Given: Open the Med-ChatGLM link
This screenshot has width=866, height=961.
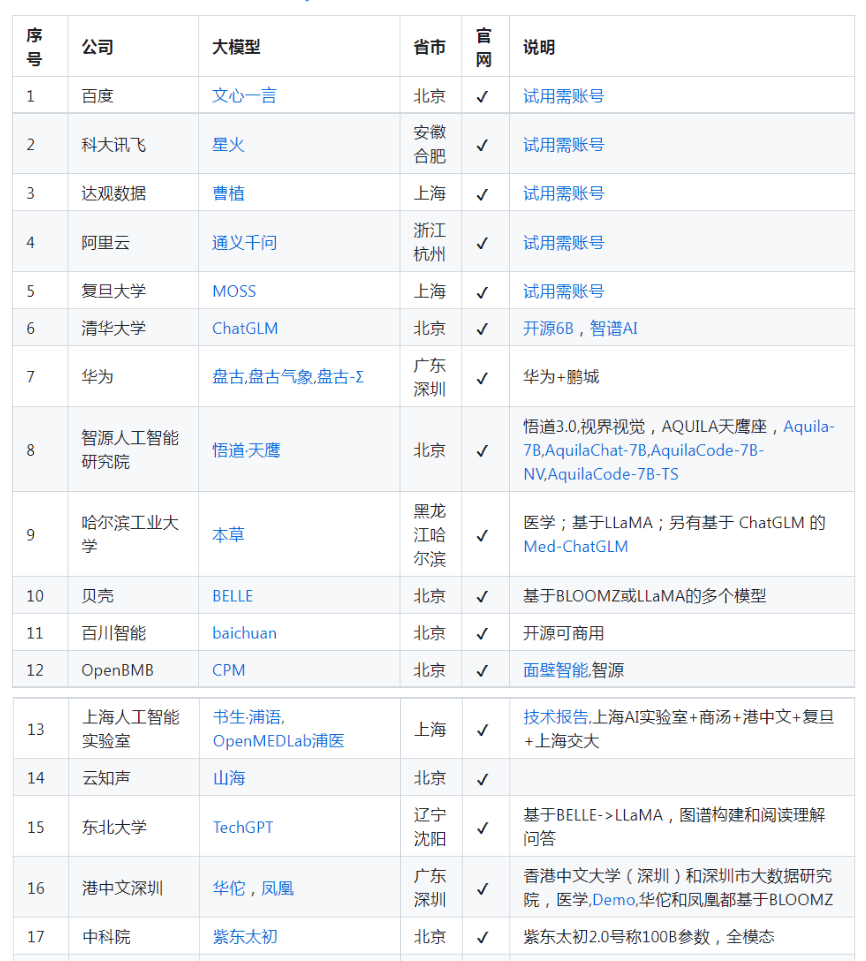Looking at the screenshot, I should [x=575, y=546].
